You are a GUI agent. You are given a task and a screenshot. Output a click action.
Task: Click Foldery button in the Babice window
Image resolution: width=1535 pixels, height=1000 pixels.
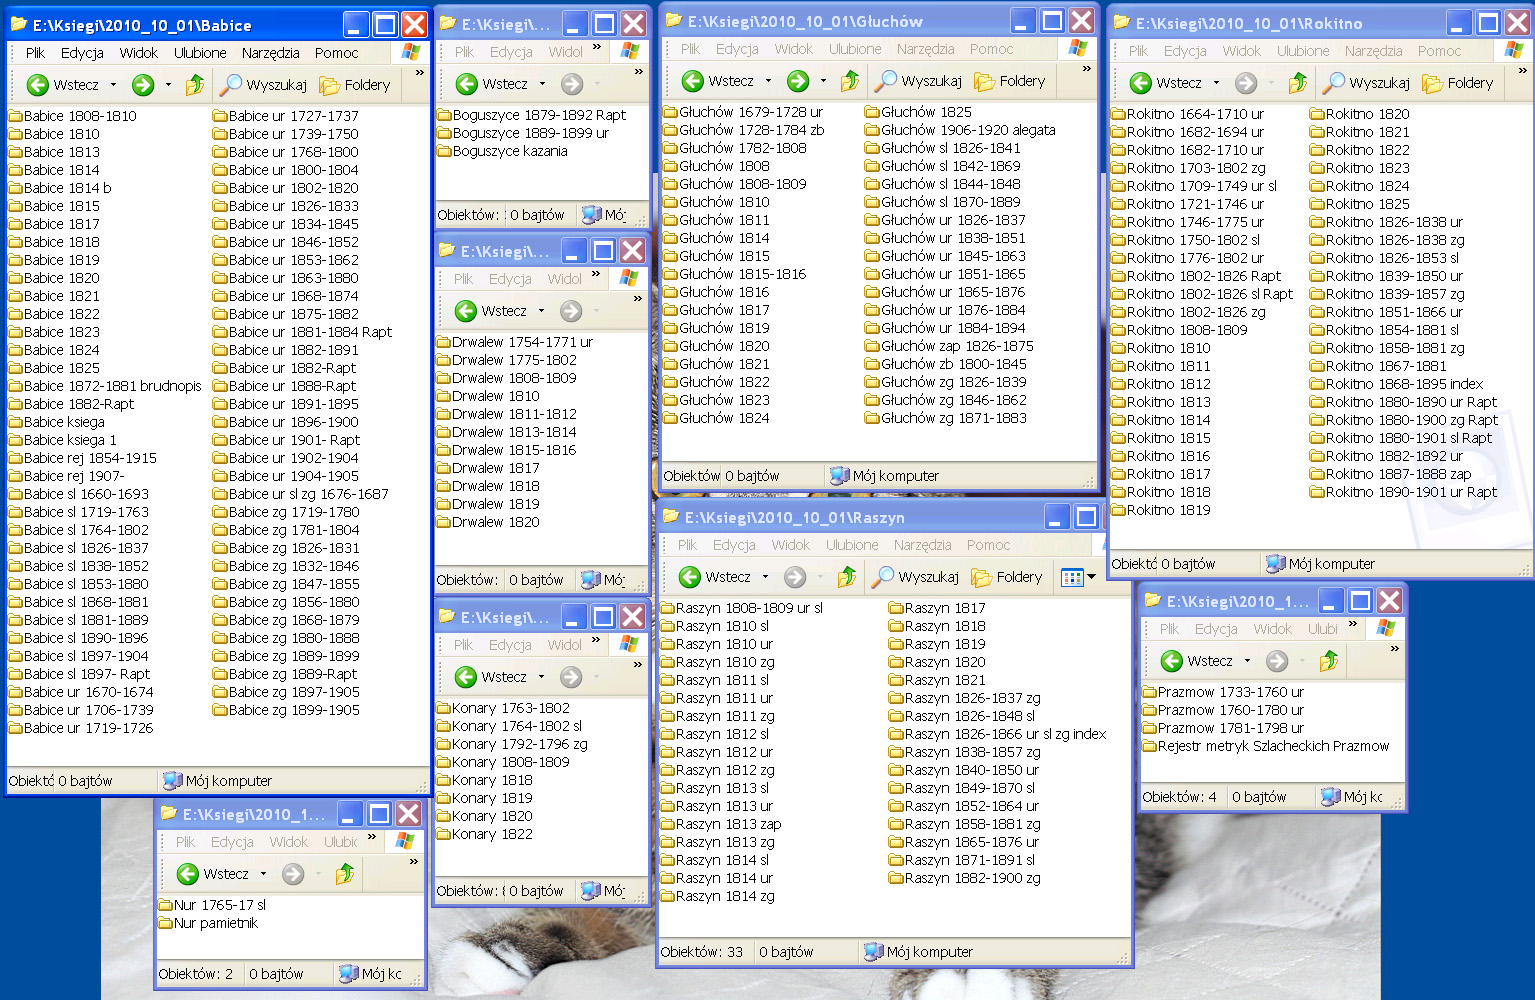pyautogui.click(x=355, y=85)
